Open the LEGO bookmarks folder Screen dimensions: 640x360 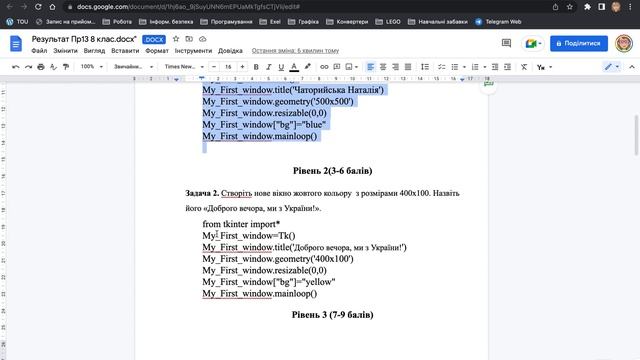388,22
